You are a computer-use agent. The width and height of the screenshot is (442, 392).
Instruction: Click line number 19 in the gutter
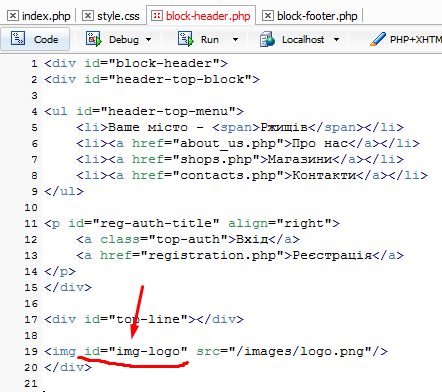click(x=31, y=351)
